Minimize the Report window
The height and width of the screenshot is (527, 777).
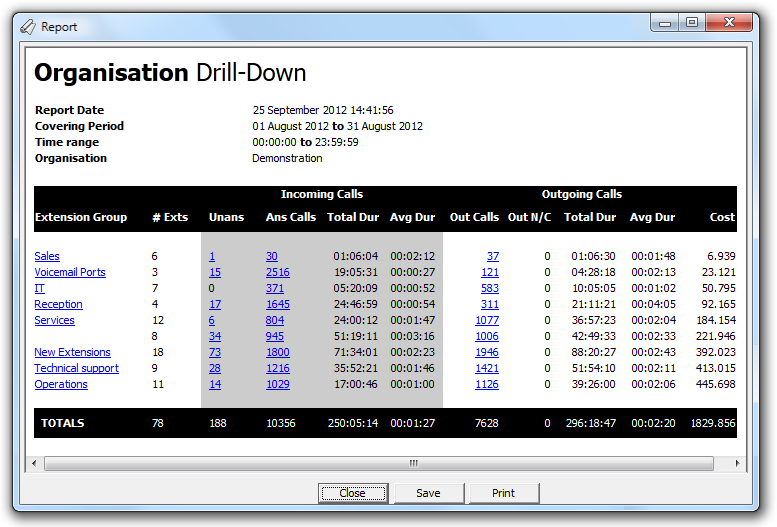point(665,23)
